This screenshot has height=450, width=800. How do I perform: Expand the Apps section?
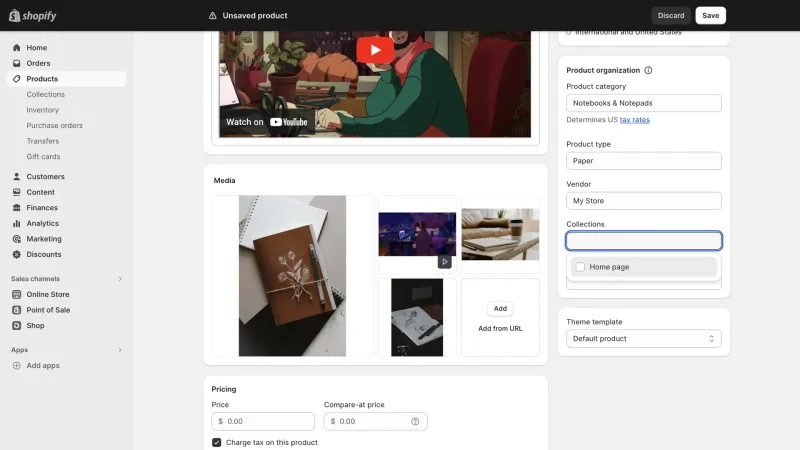point(120,350)
